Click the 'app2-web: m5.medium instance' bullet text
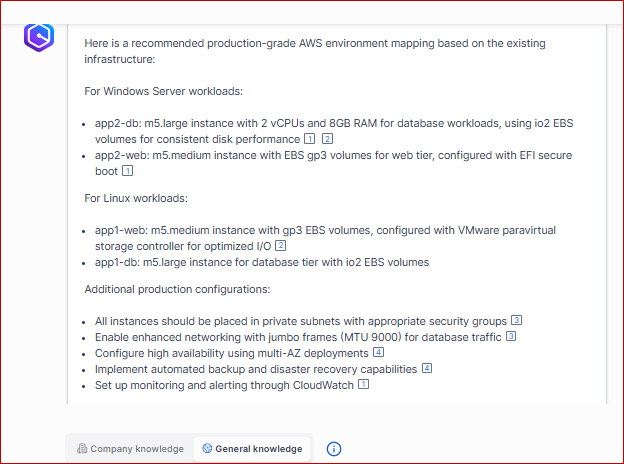This screenshot has width=624, height=464. click(333, 163)
